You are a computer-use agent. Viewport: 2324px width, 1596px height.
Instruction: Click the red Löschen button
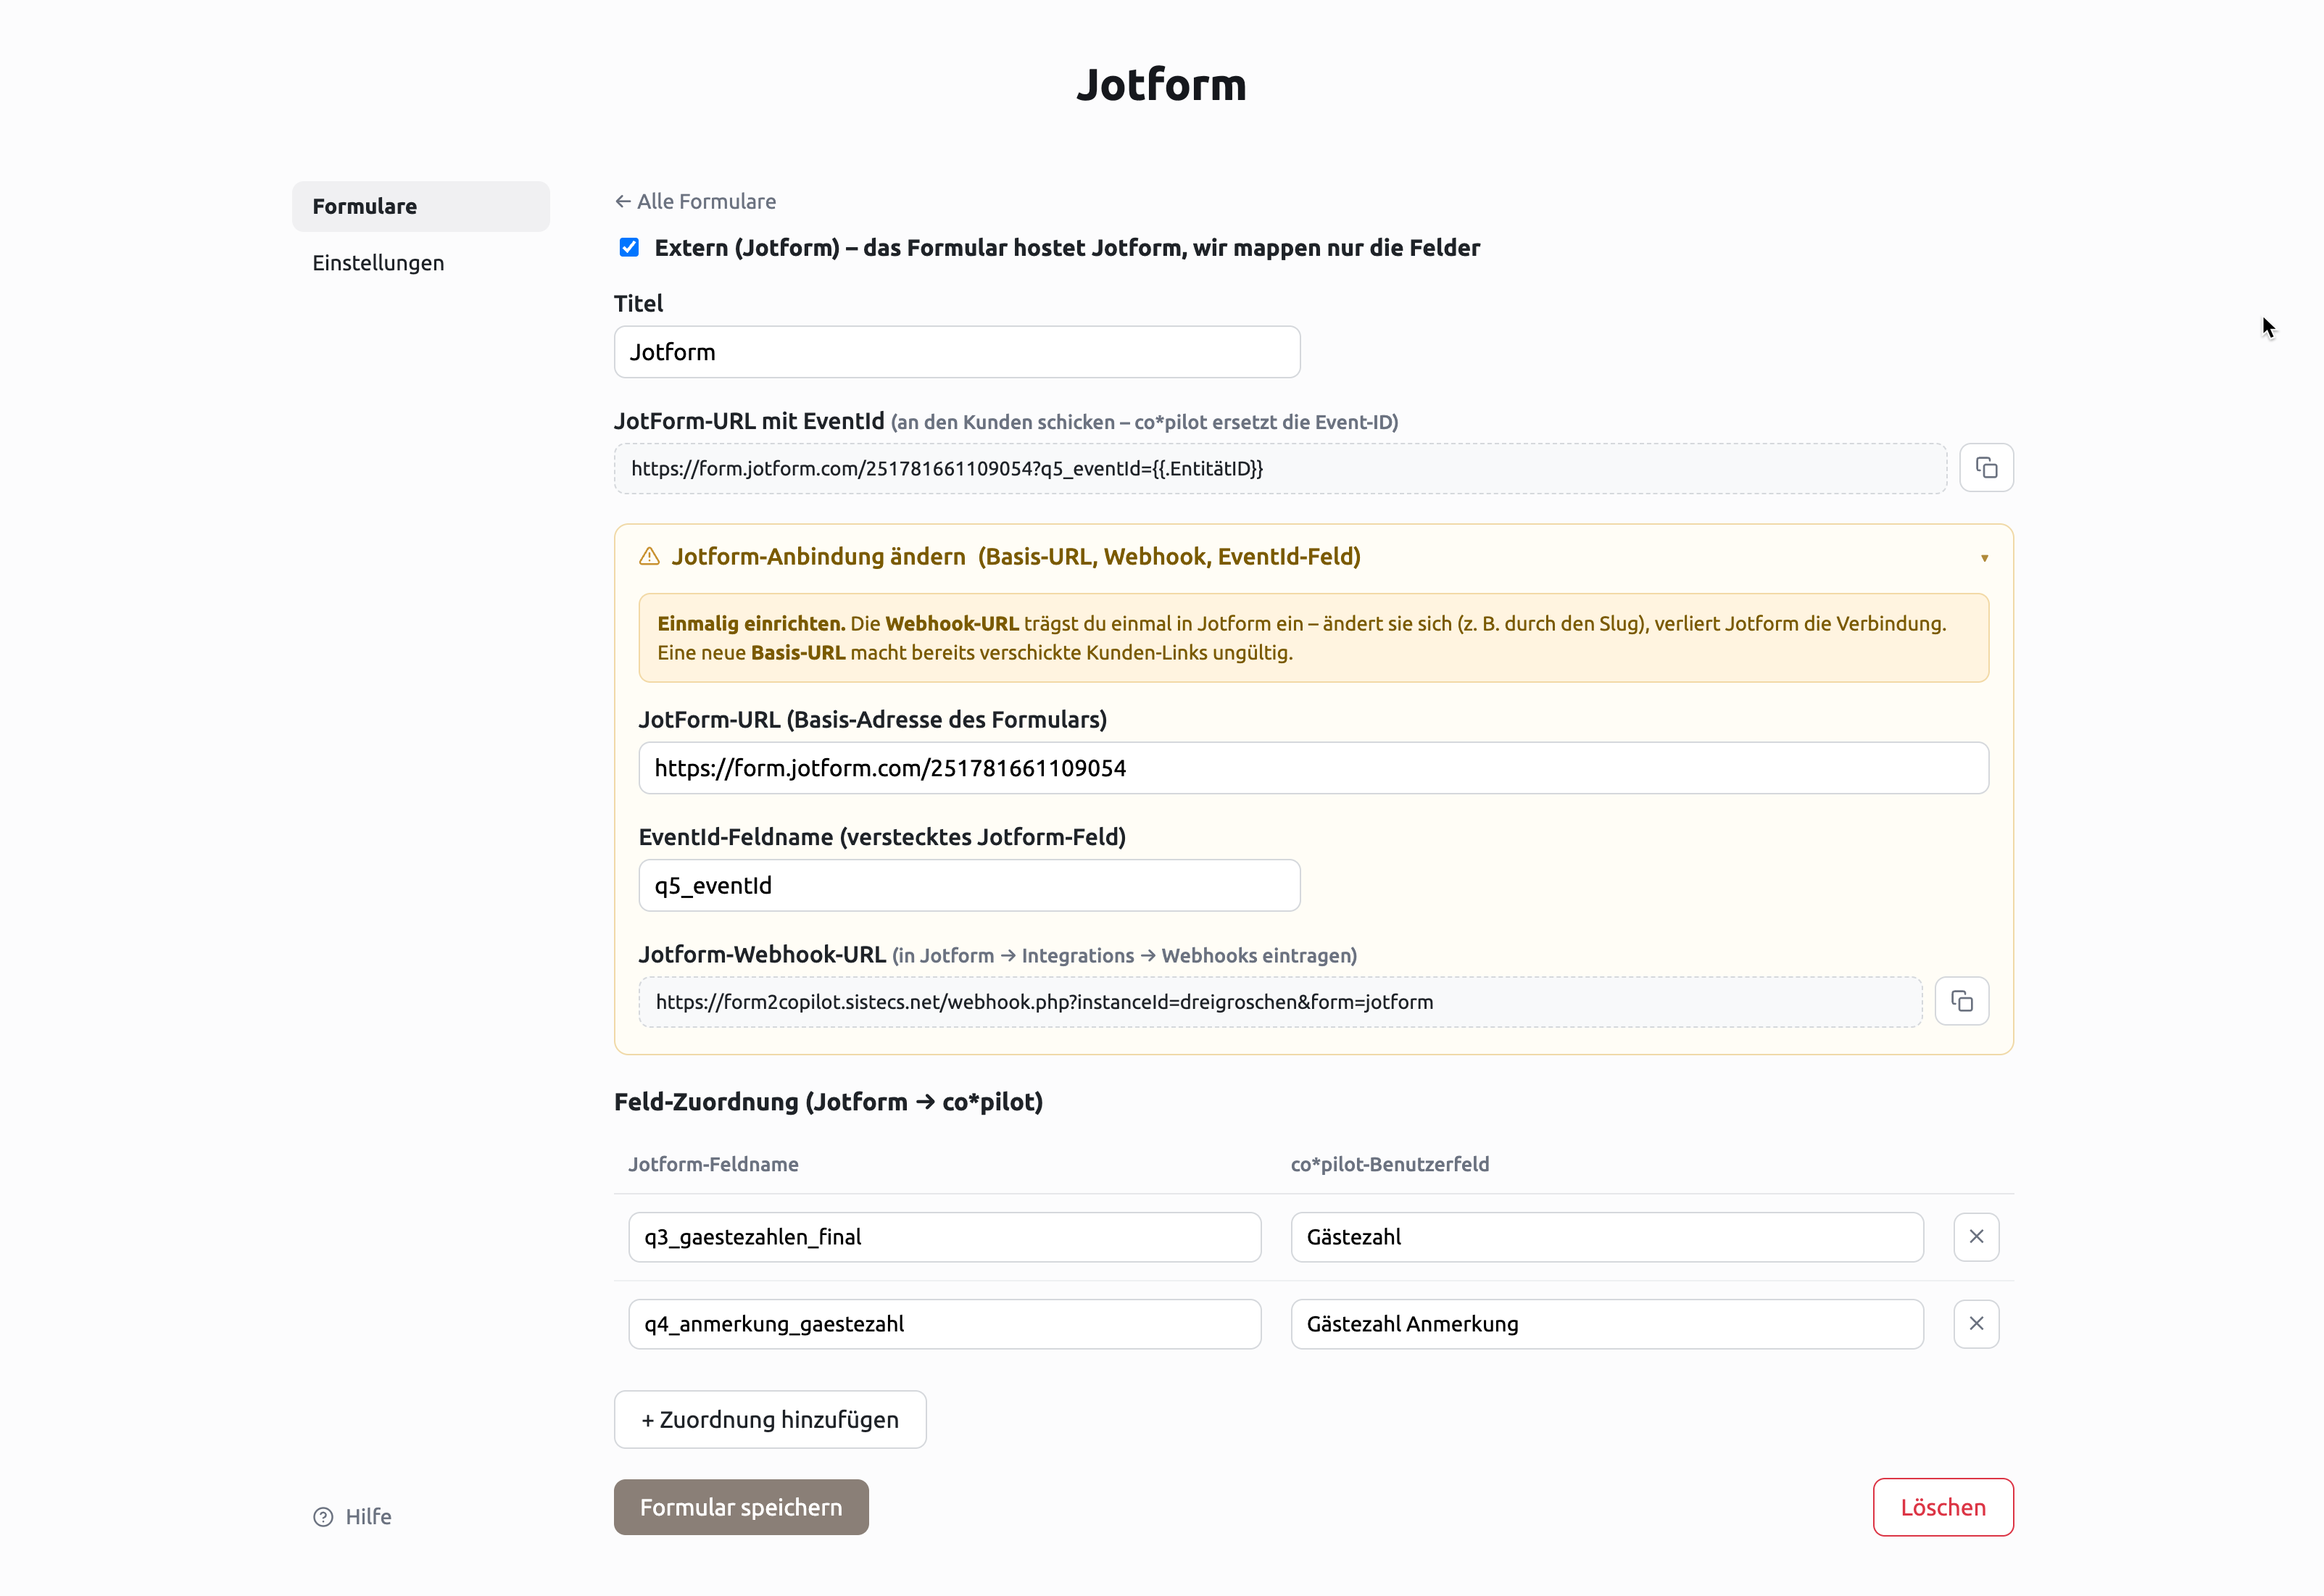pyautogui.click(x=1943, y=1507)
